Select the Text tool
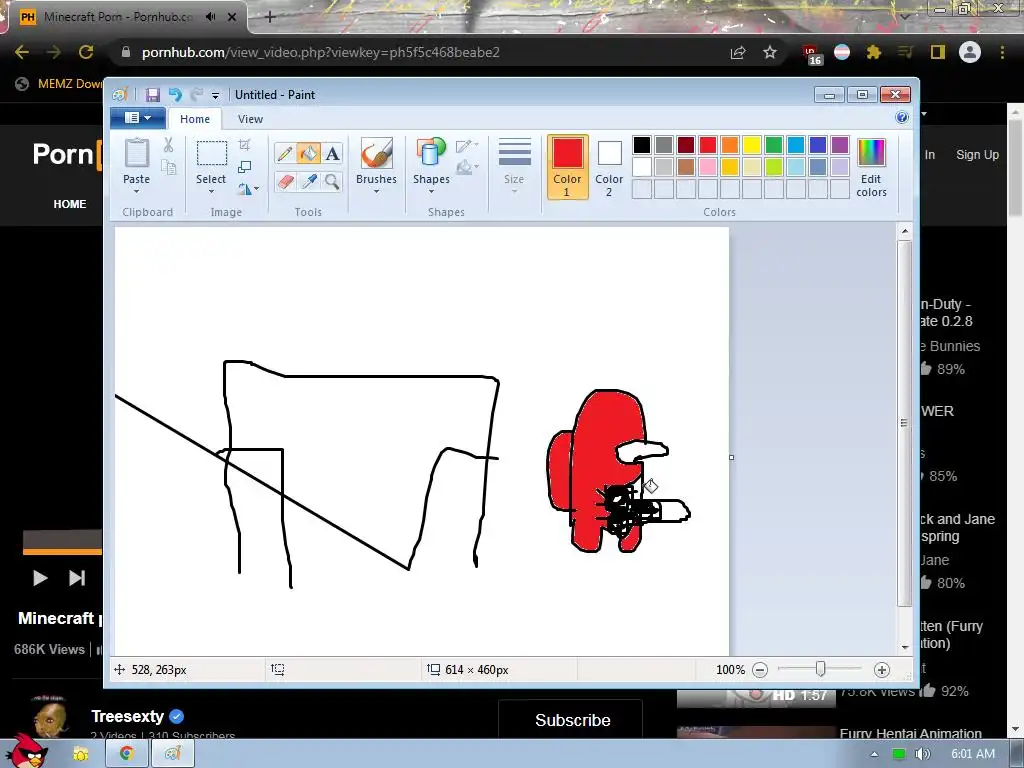The image size is (1024, 768). 332,153
